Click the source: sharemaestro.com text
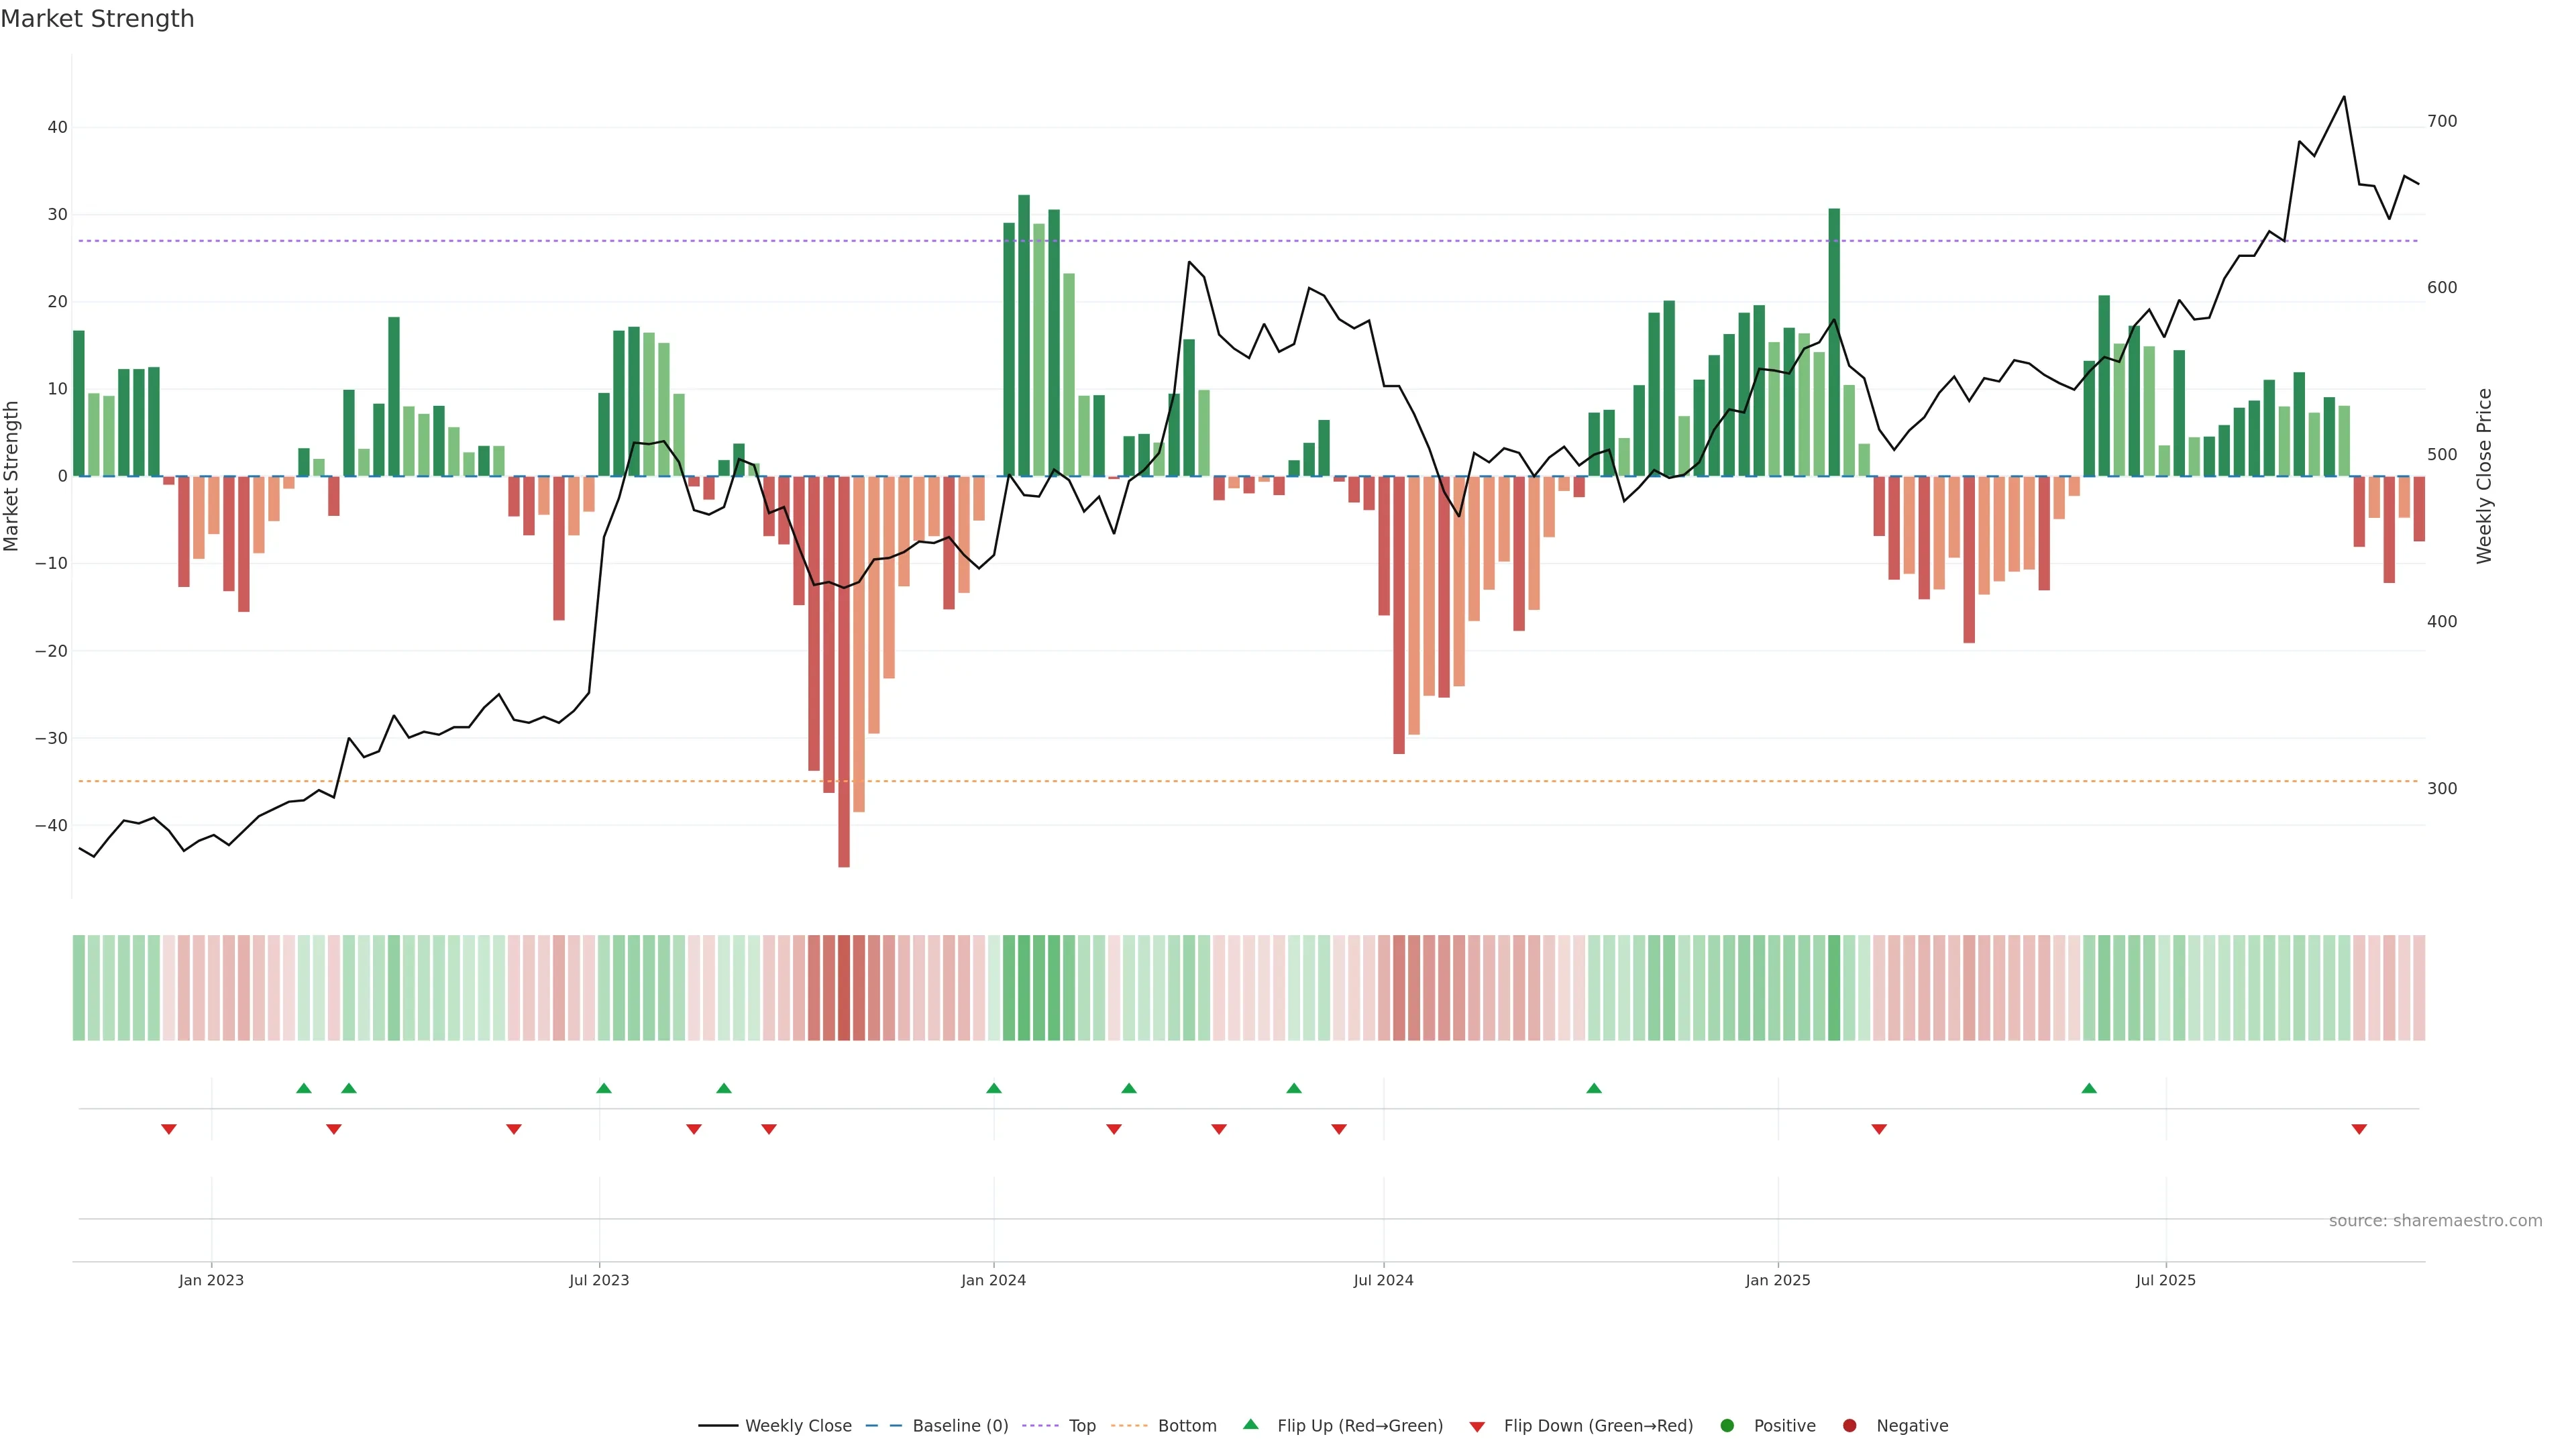Viewport: 2576px width, 1449px height. (2435, 1221)
